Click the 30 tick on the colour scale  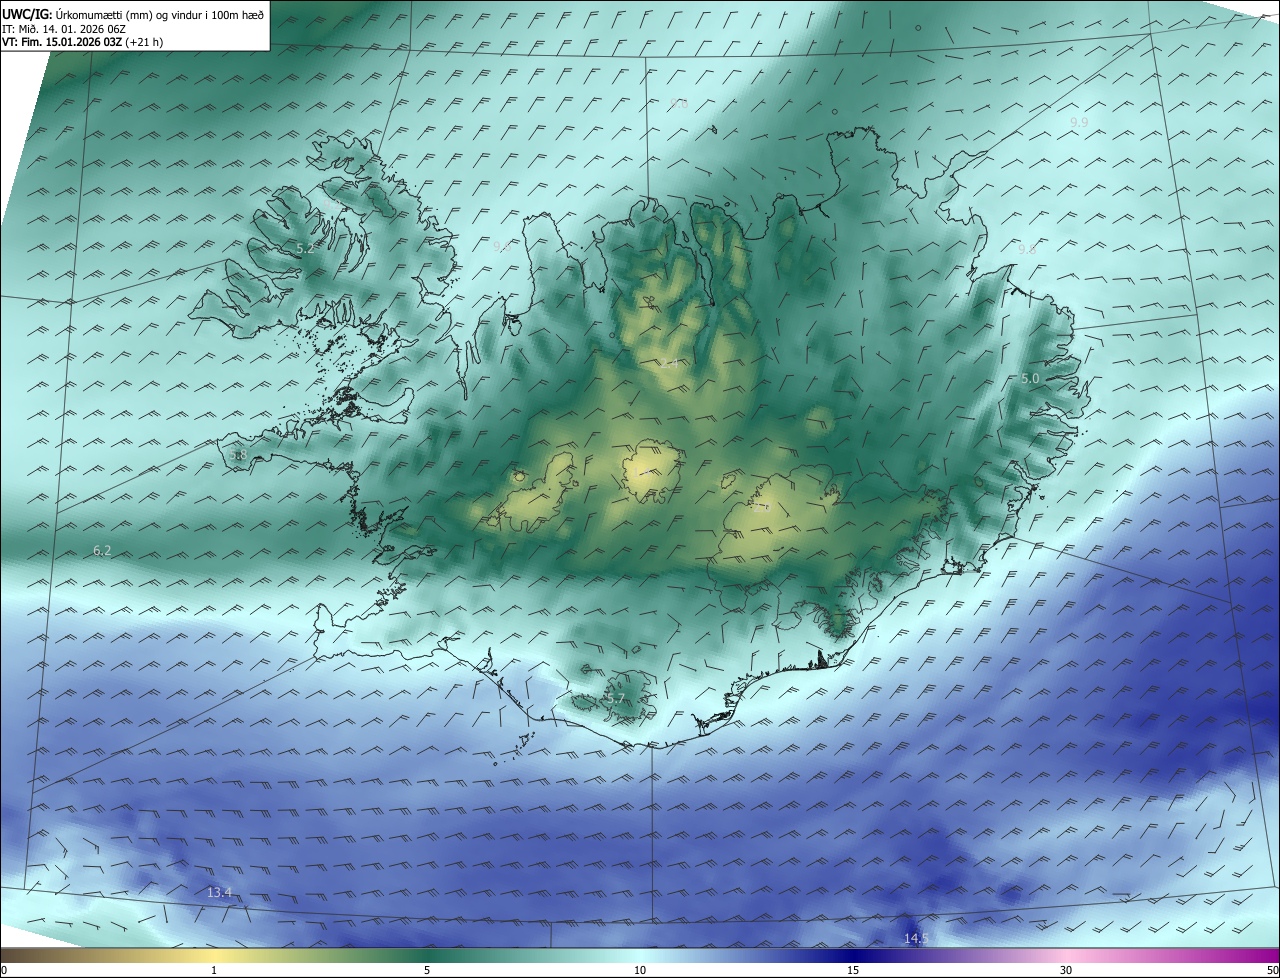[1066, 970]
